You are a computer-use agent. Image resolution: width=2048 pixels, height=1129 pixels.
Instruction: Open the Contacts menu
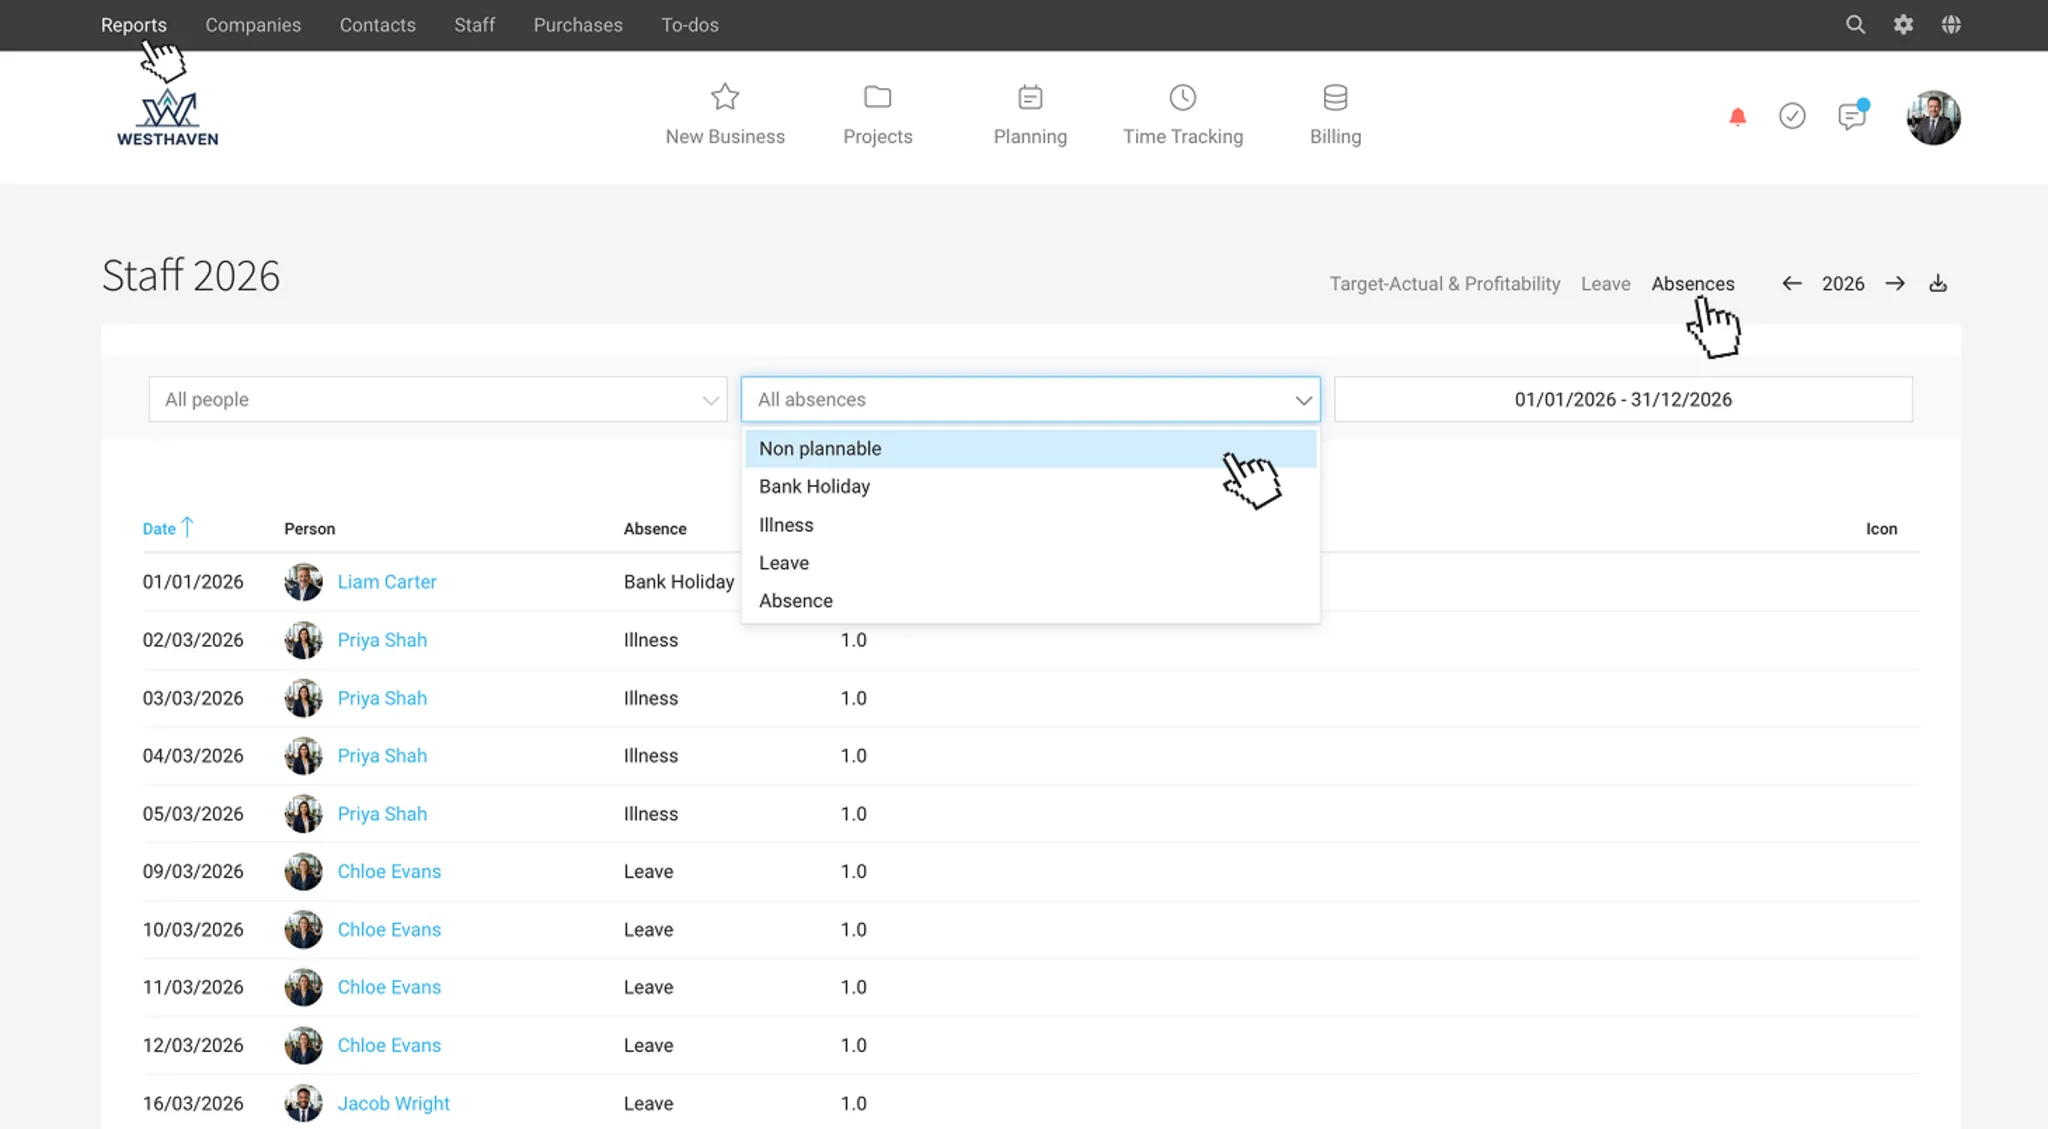[377, 25]
